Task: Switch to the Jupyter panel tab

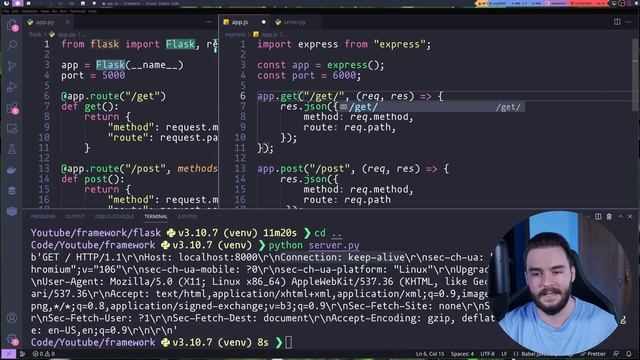Action: 187,217
